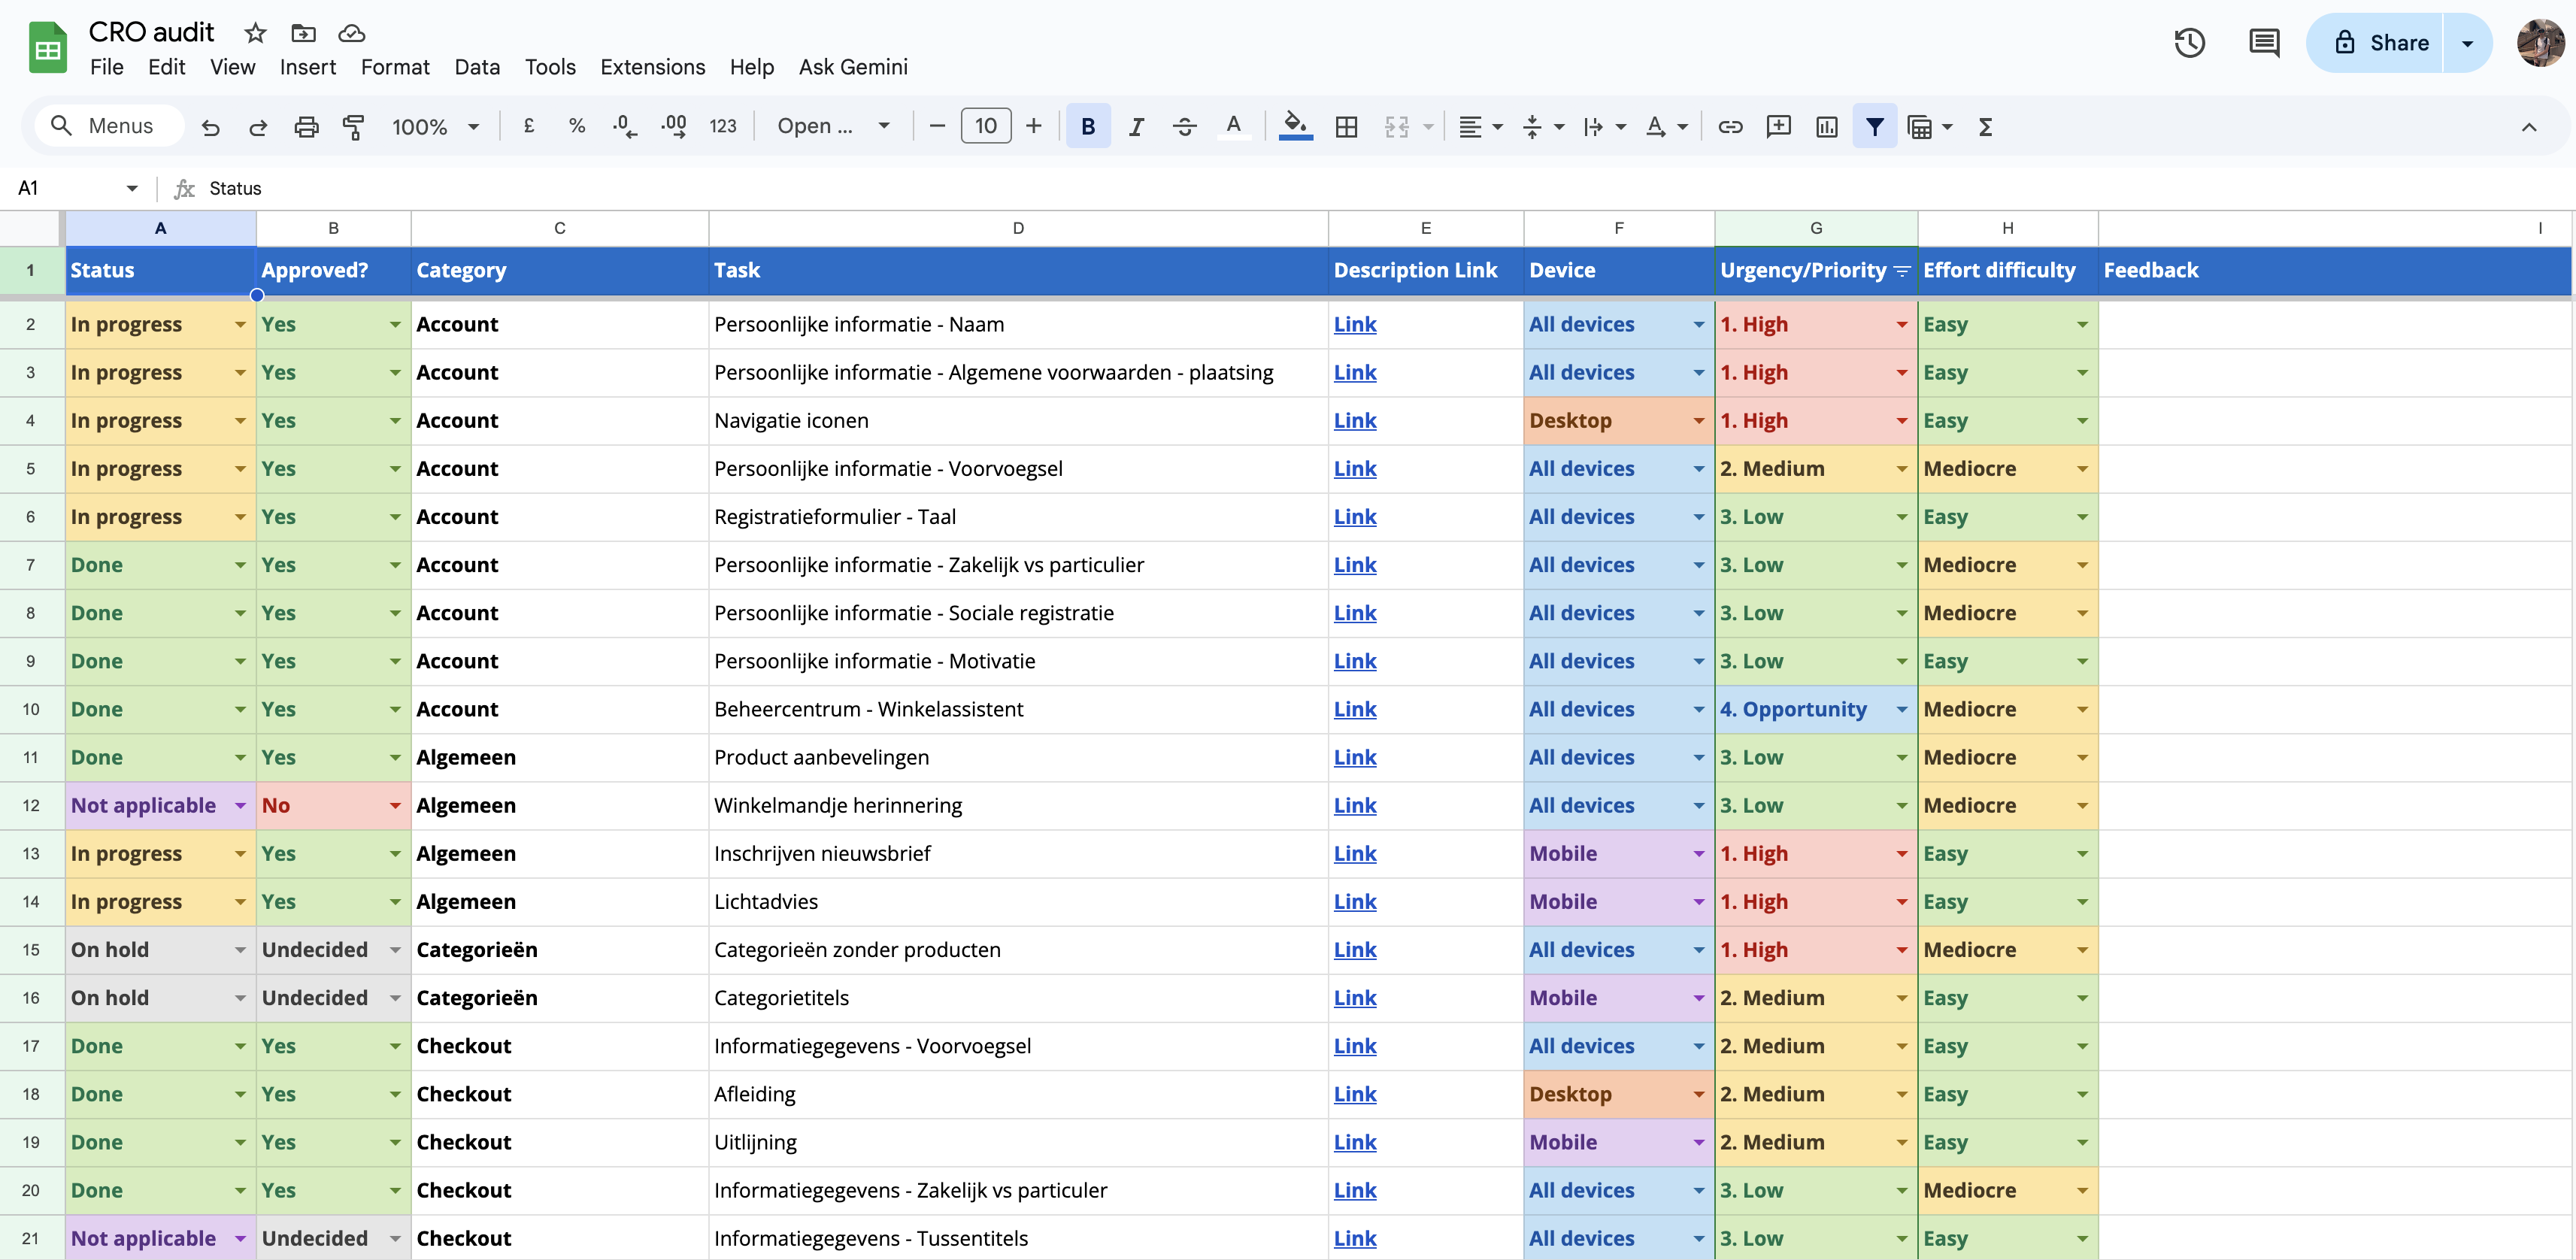The height and width of the screenshot is (1260, 2576).
Task: Open the status dropdown showing In progress in row 2
Action: [x=239, y=324]
